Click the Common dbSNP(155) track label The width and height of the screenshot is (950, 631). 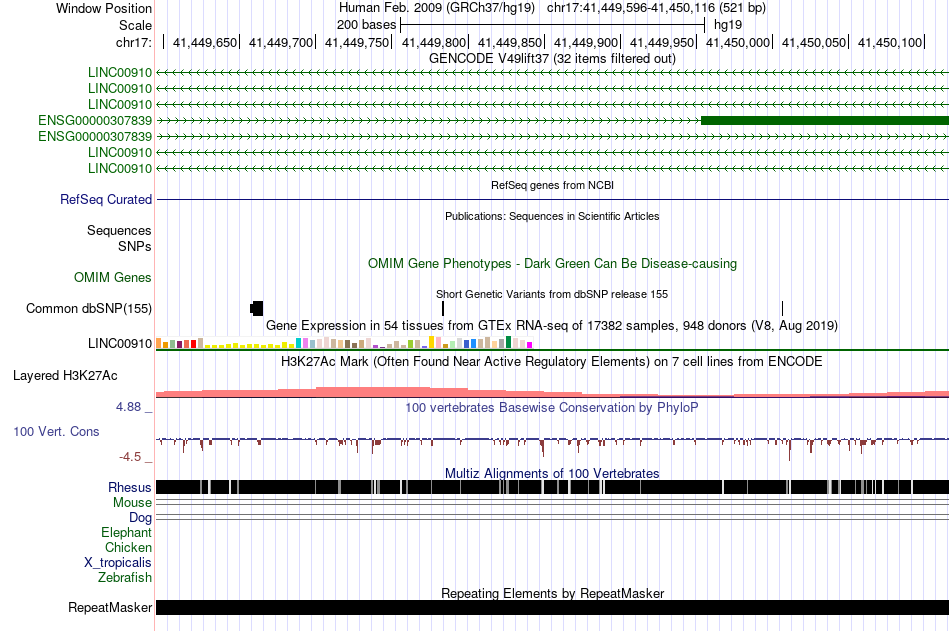(89, 309)
